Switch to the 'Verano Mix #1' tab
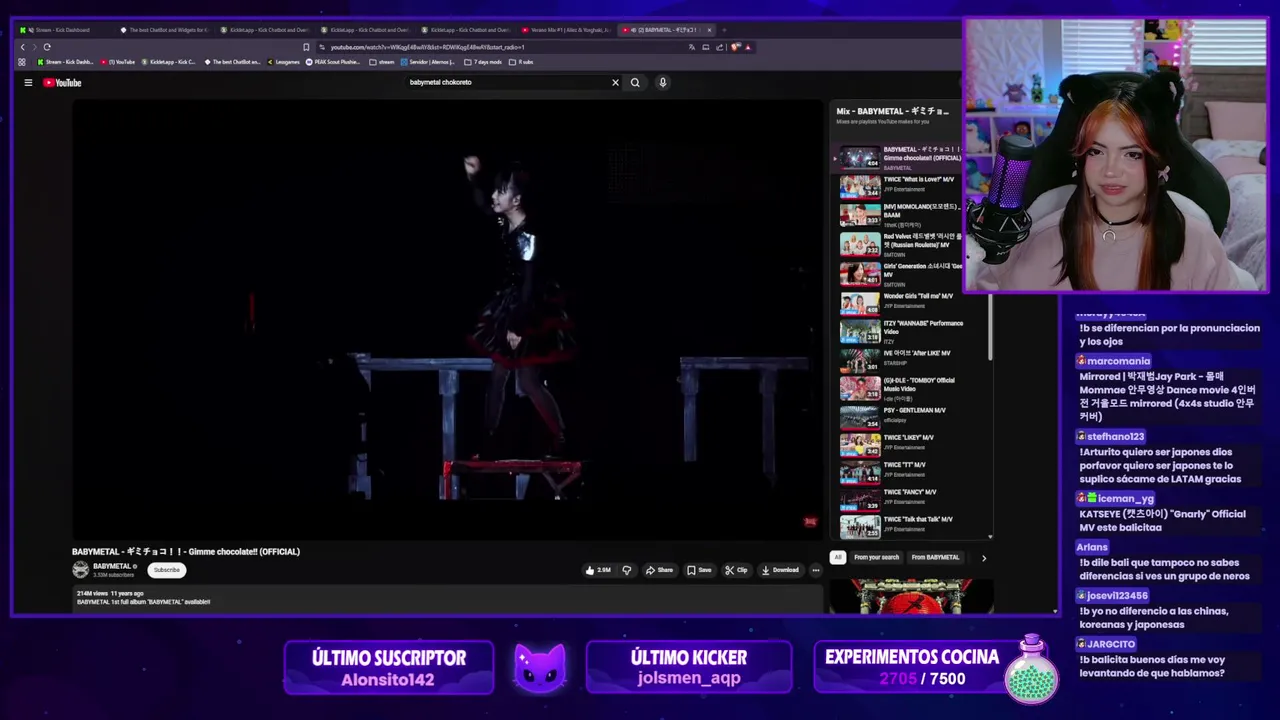This screenshot has width=1280, height=720. 566,30
